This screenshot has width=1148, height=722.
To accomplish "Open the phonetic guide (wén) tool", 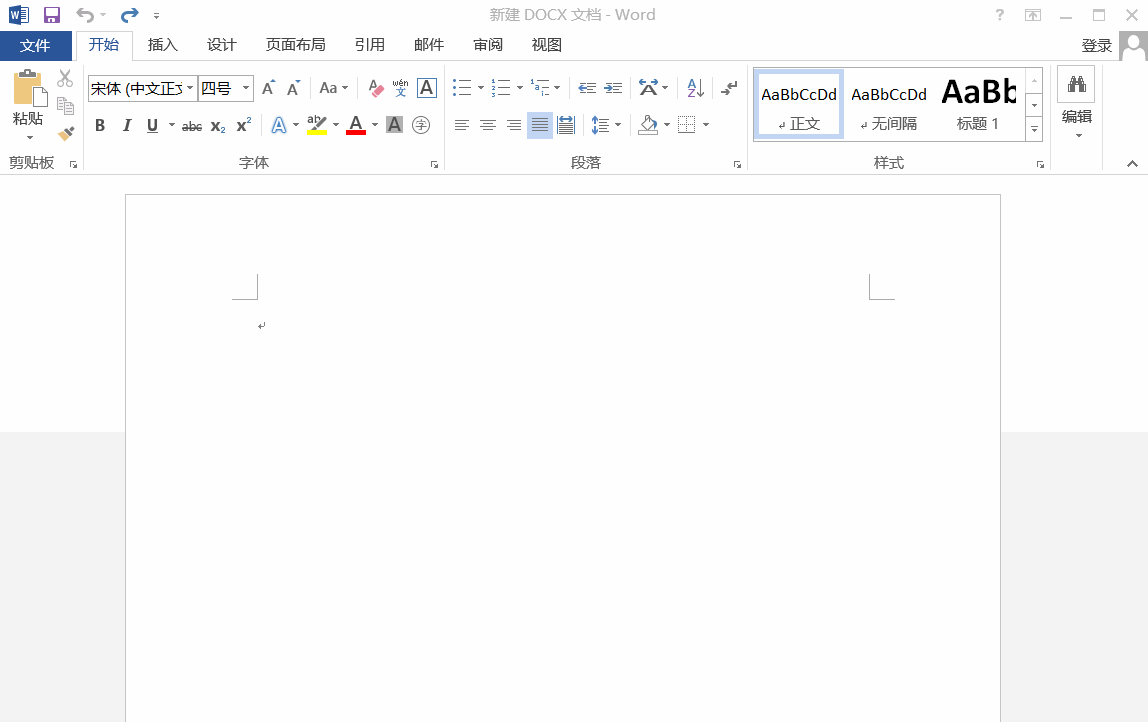I will pyautogui.click(x=400, y=88).
